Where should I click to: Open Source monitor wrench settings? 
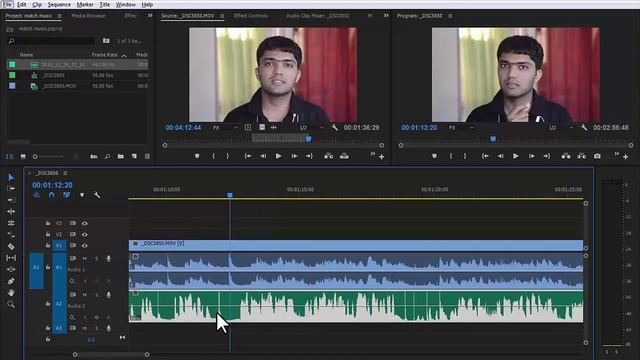click(335, 128)
